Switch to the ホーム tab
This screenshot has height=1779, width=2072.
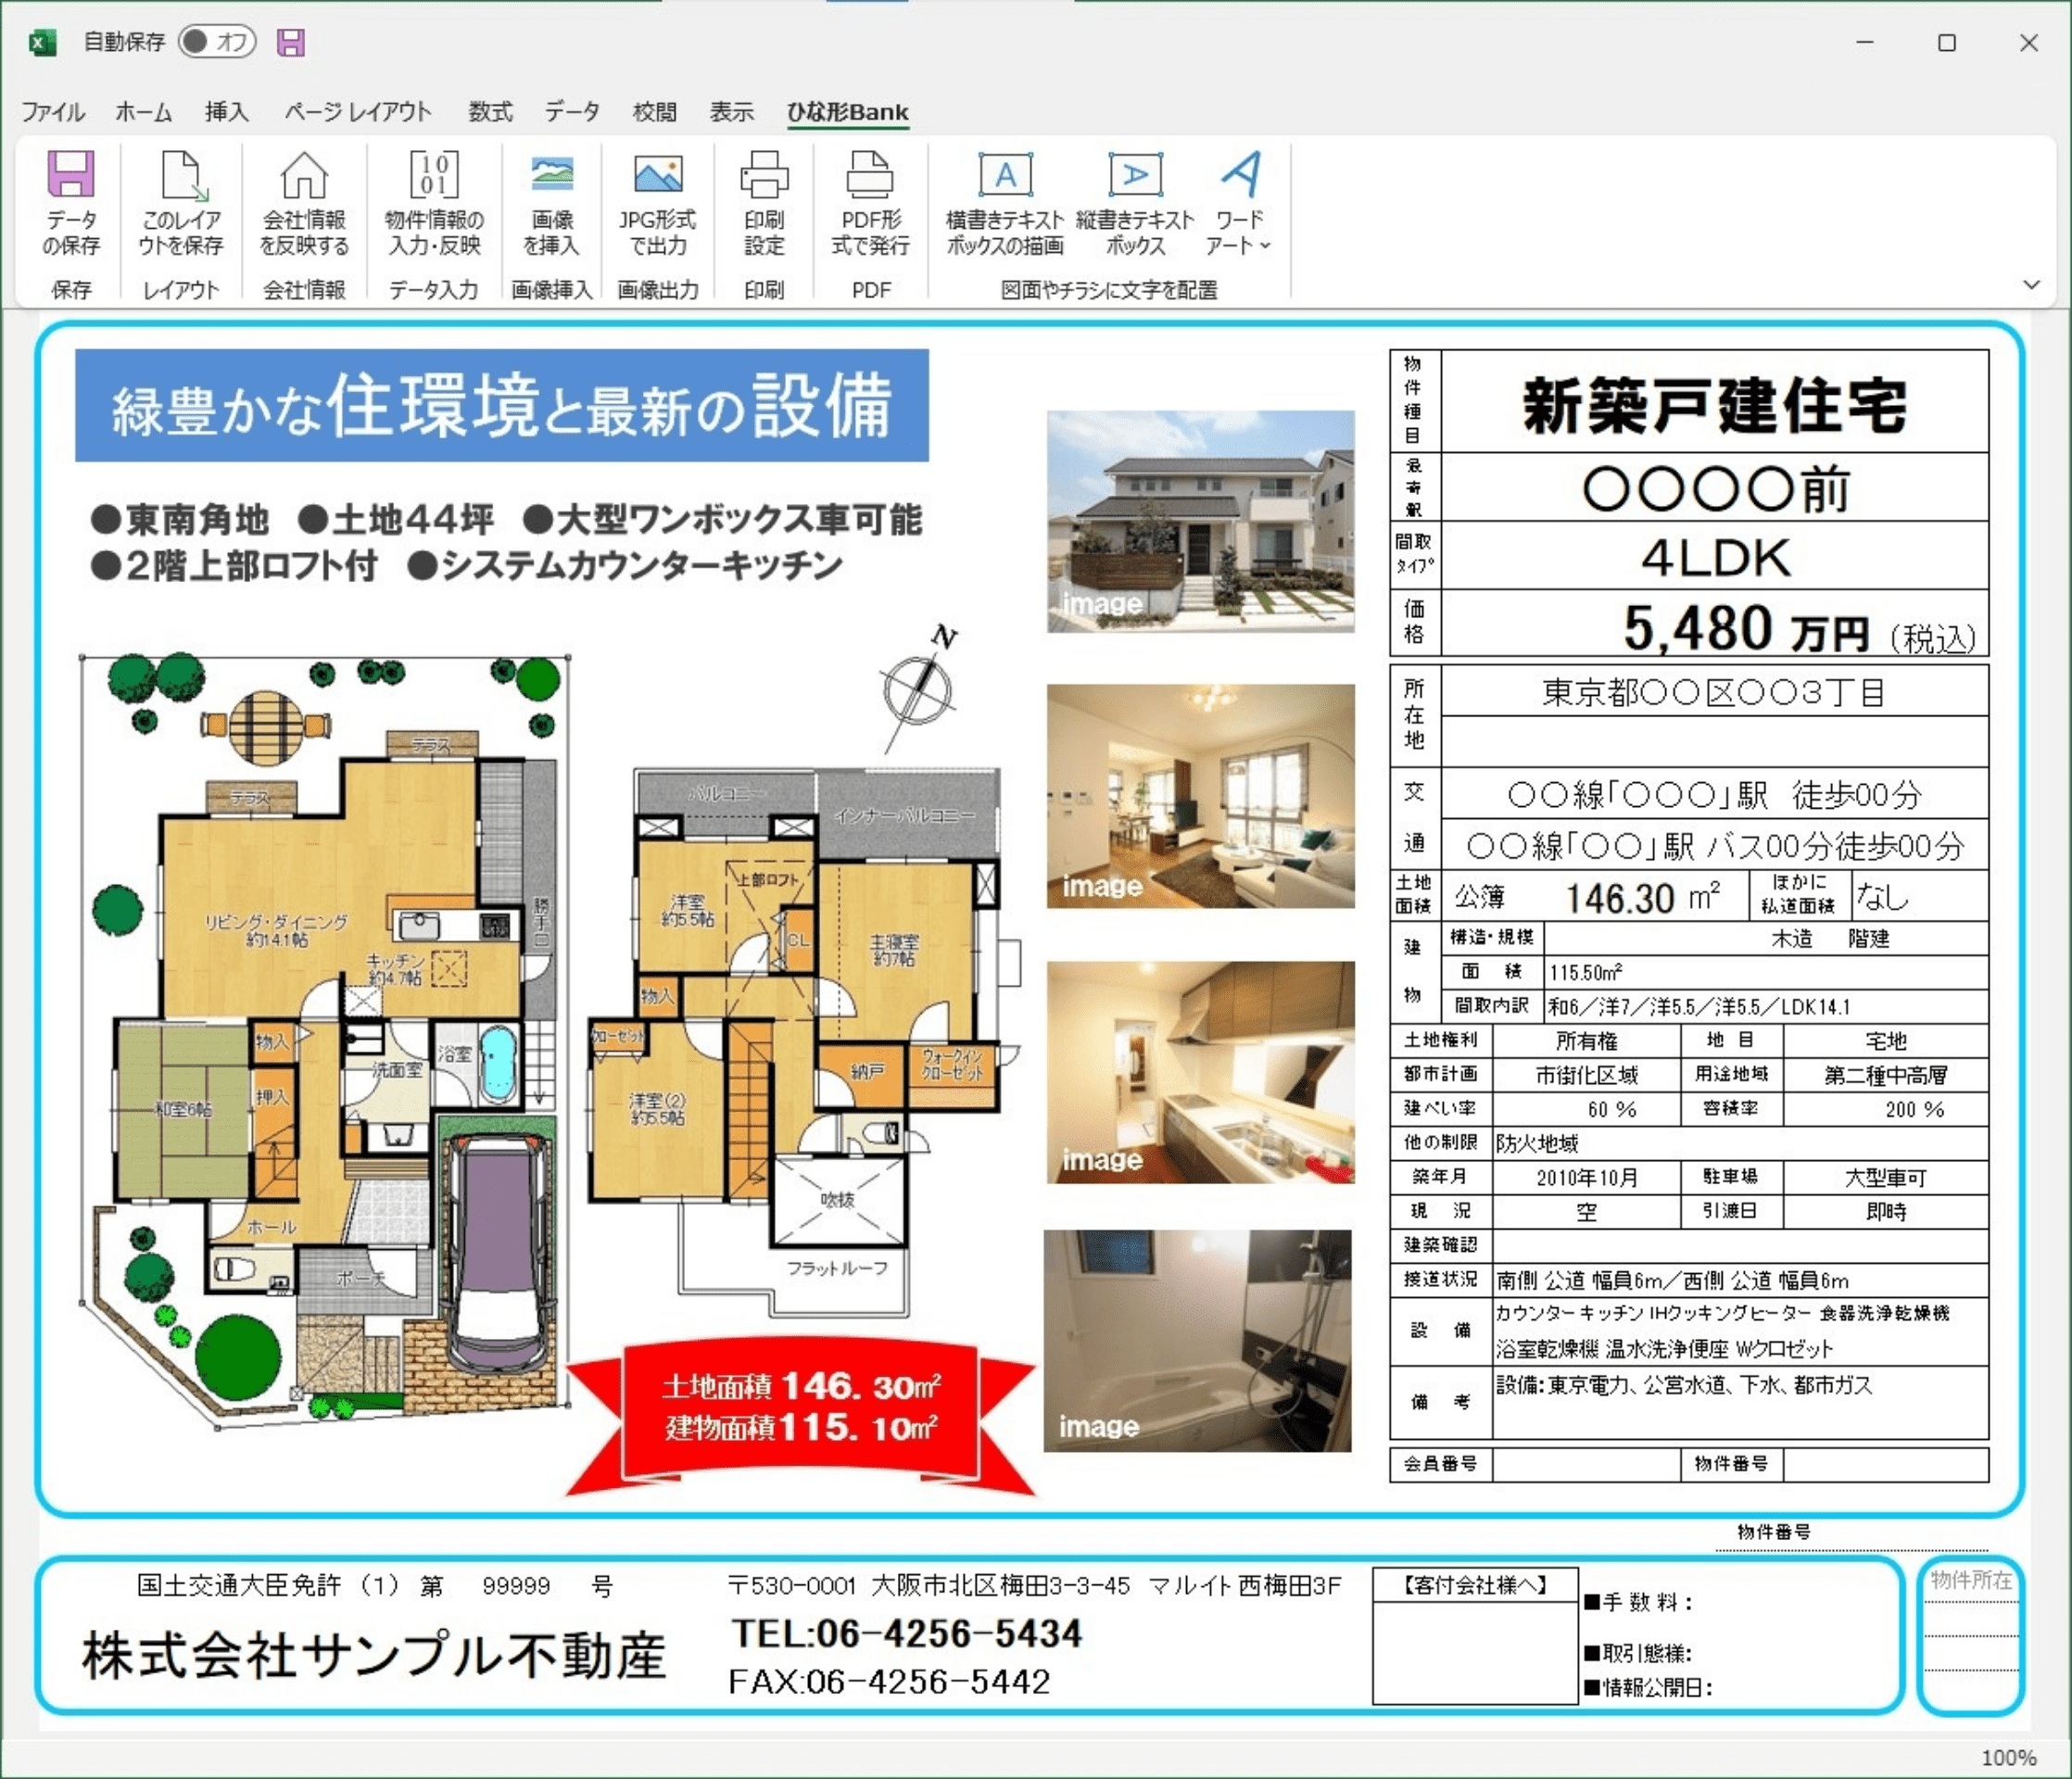(x=144, y=112)
